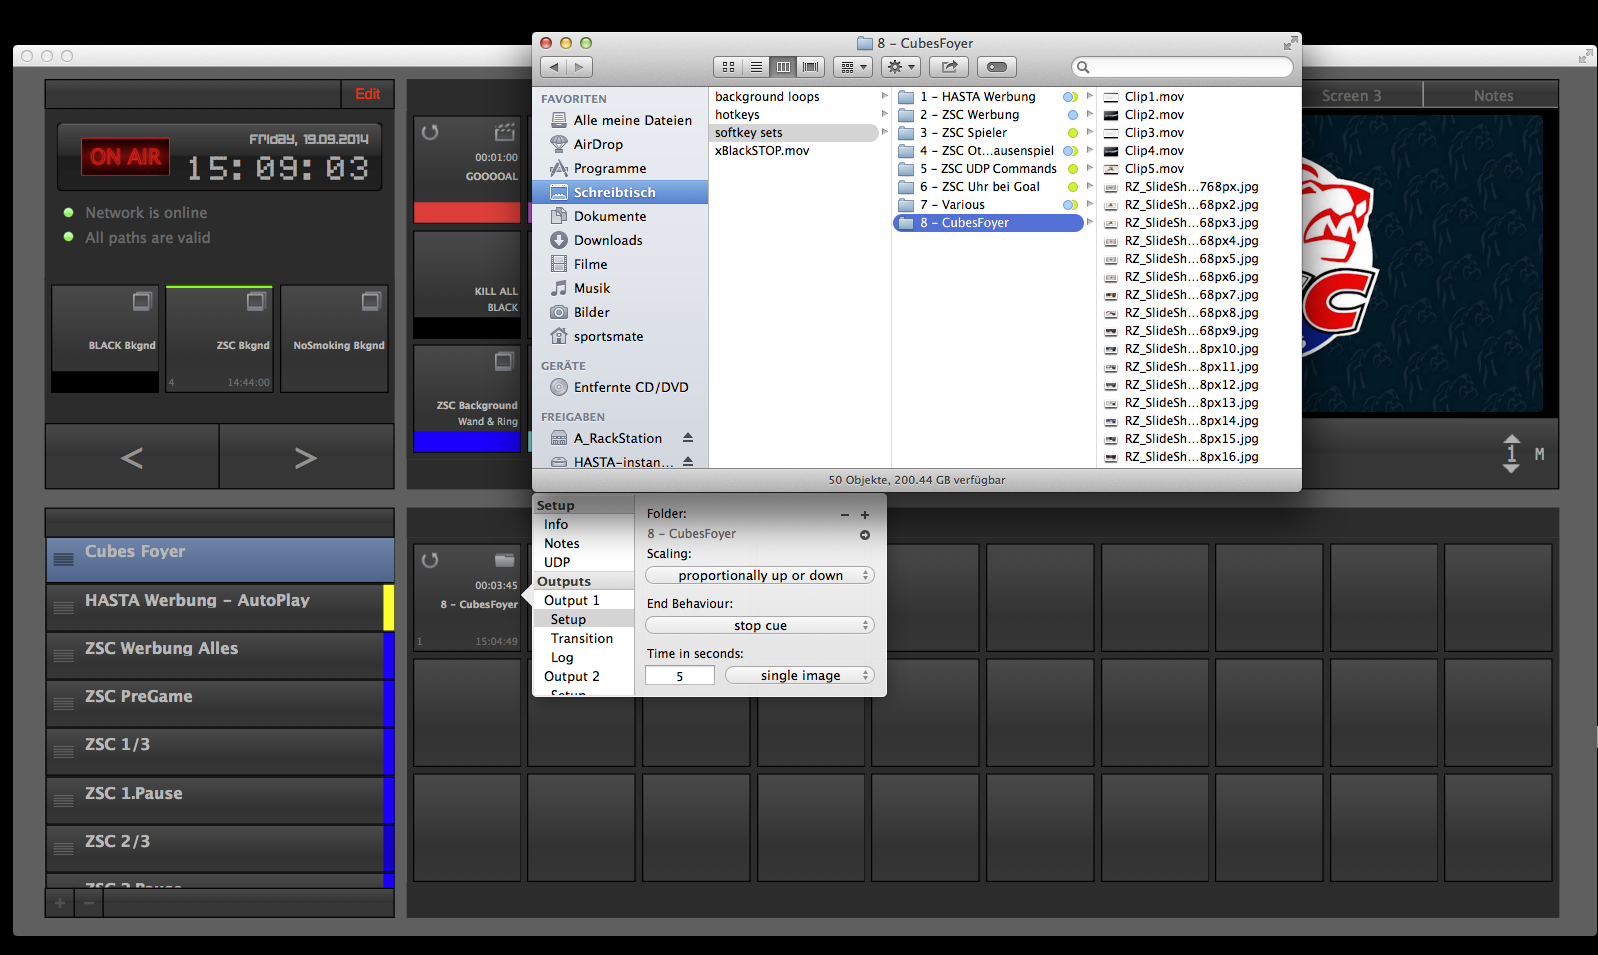Screen dimensions: 1598x955
Task: Click the output stepper arrows
Action: click(1511, 454)
